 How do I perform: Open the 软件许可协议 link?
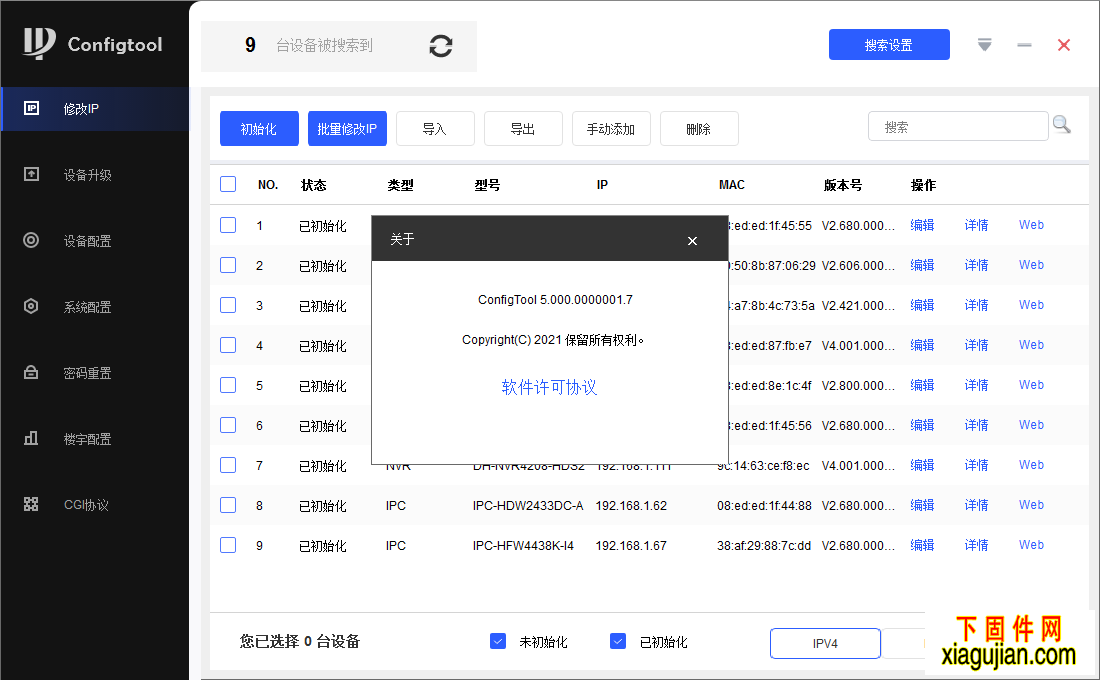pyautogui.click(x=549, y=387)
